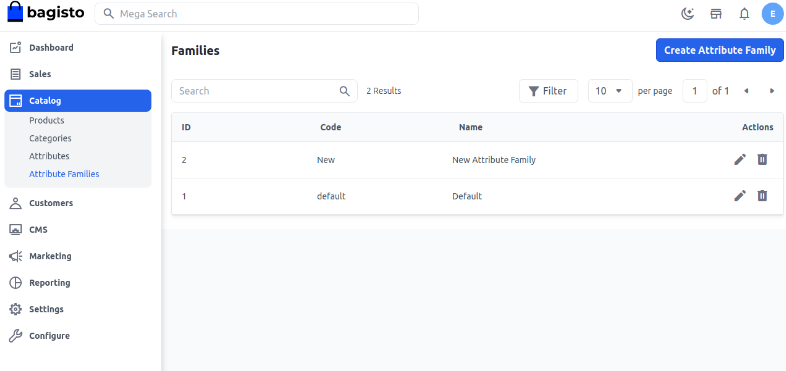Delete the Default attribute family
Viewport: 786px width, 371px height.
tap(762, 196)
